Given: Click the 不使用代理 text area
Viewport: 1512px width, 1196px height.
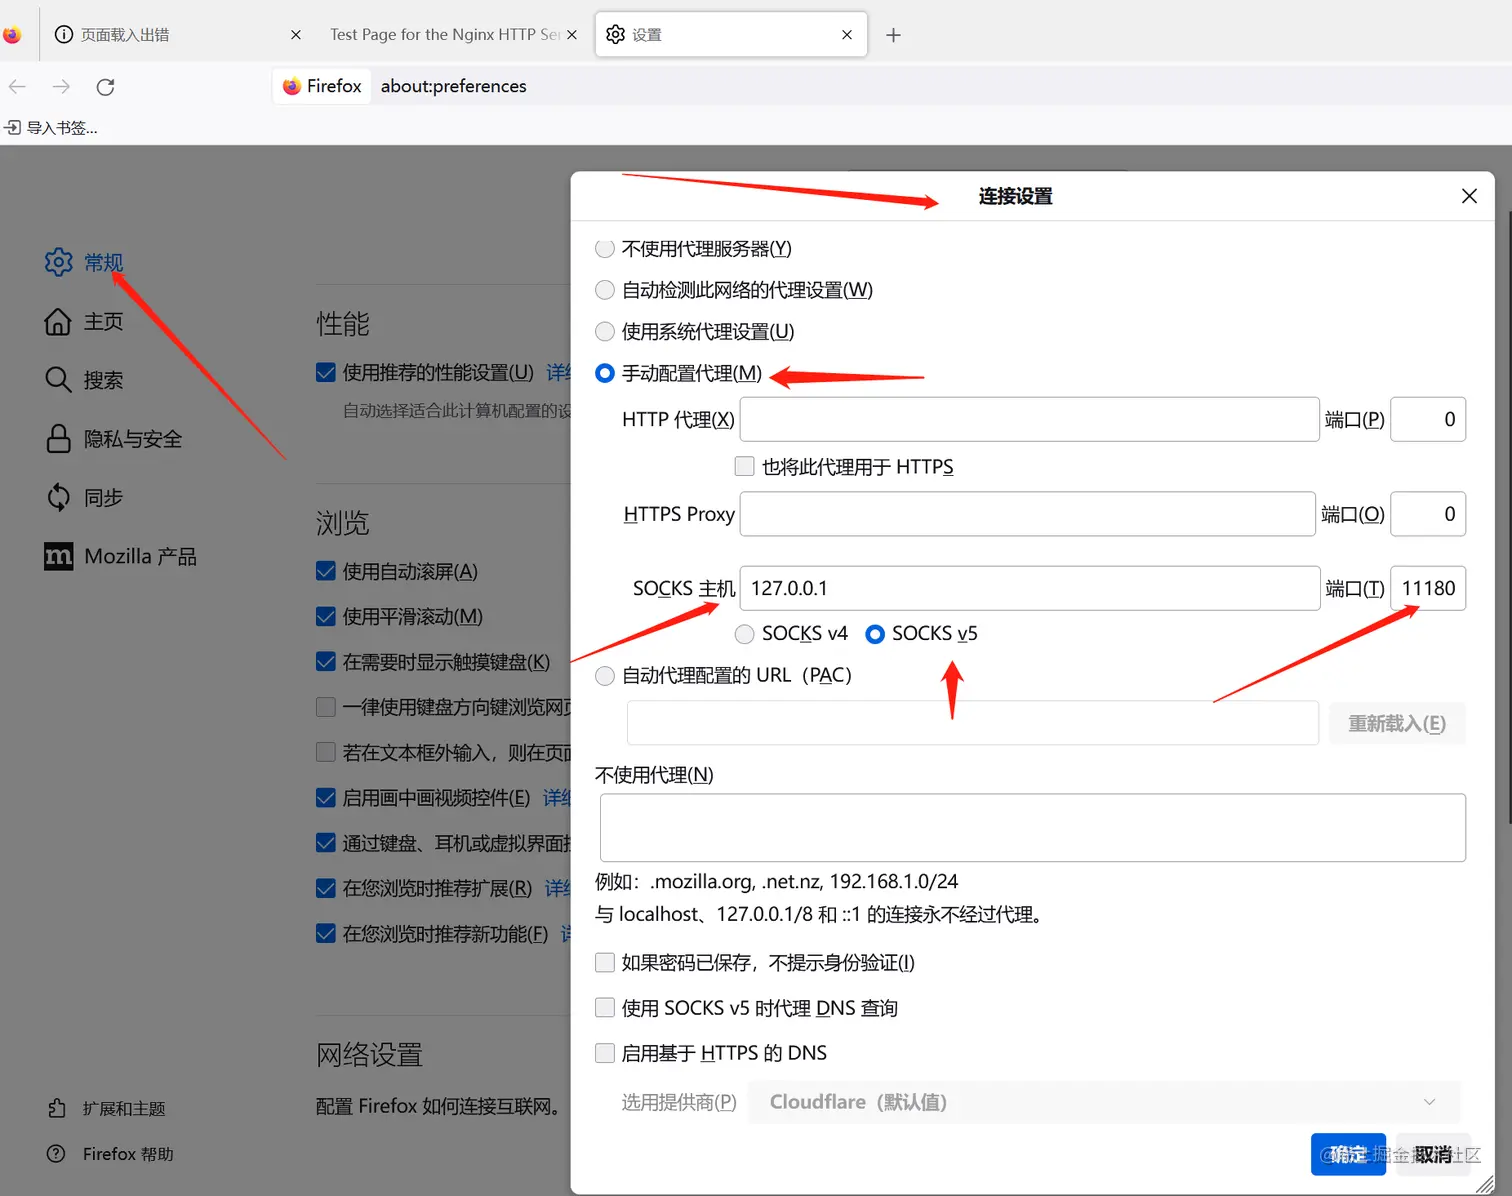Looking at the screenshot, I should coord(1033,828).
